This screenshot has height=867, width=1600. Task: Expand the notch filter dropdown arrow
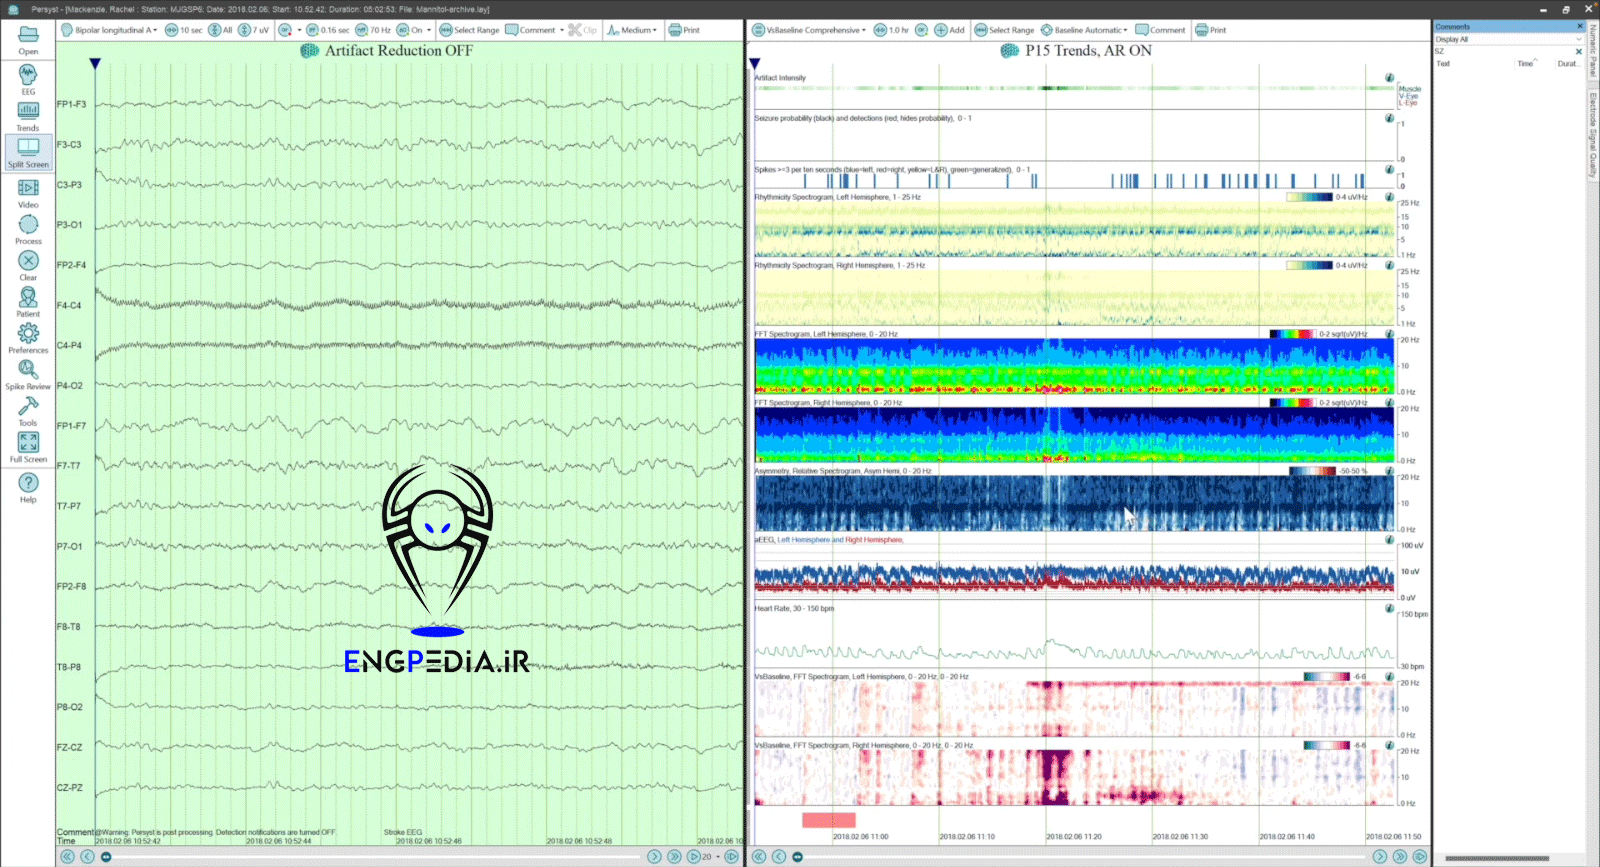pyautogui.click(x=429, y=30)
